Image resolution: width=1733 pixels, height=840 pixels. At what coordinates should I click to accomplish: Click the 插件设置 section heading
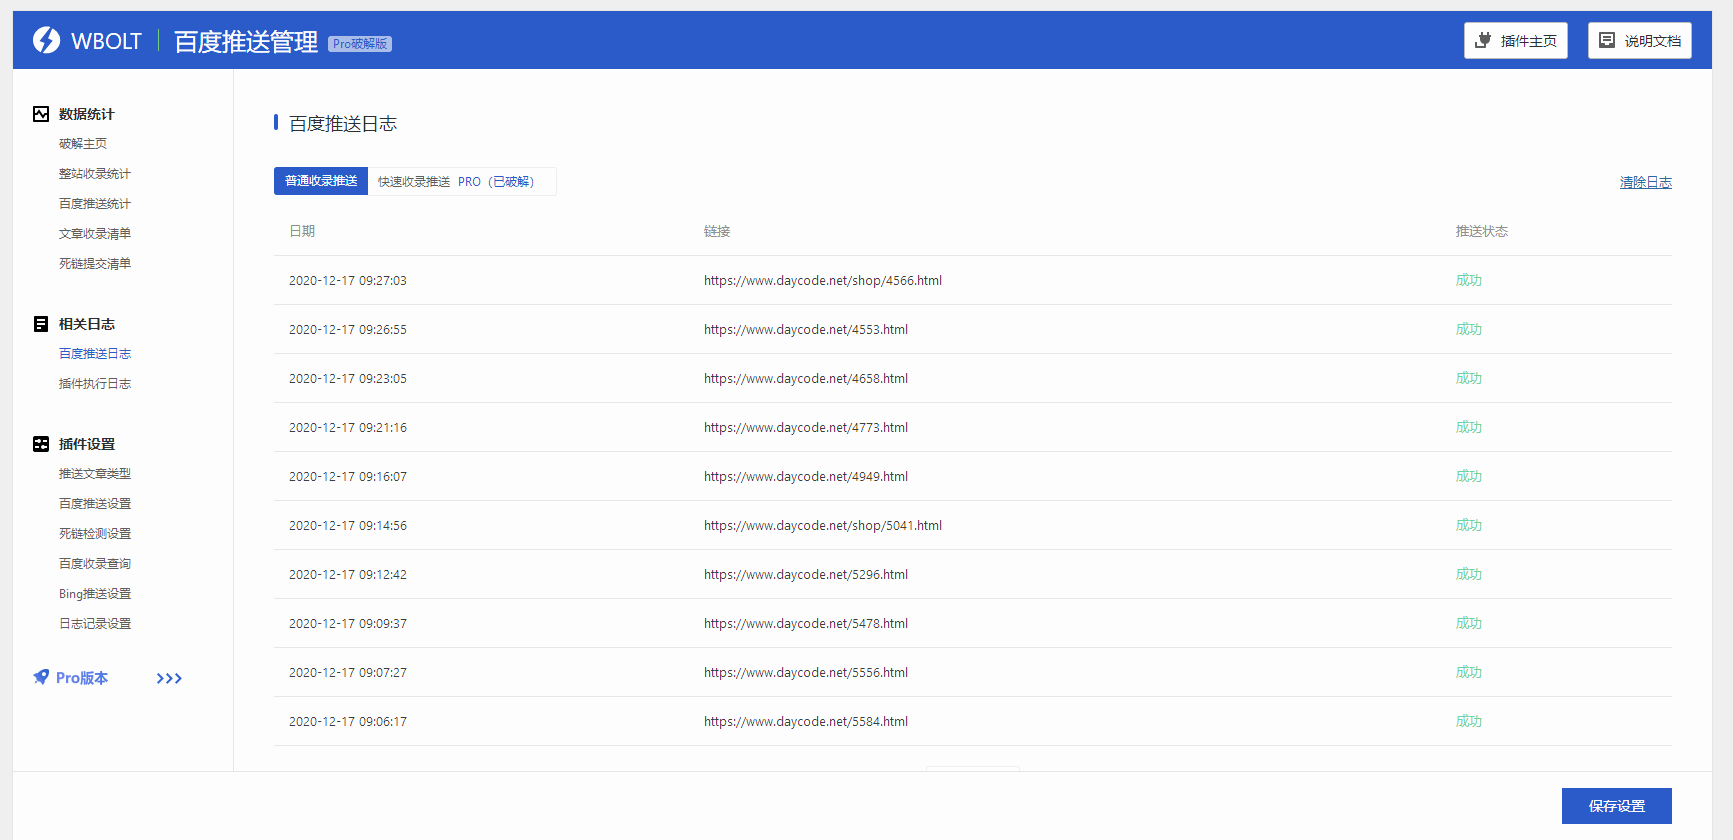pyautogui.click(x=87, y=444)
